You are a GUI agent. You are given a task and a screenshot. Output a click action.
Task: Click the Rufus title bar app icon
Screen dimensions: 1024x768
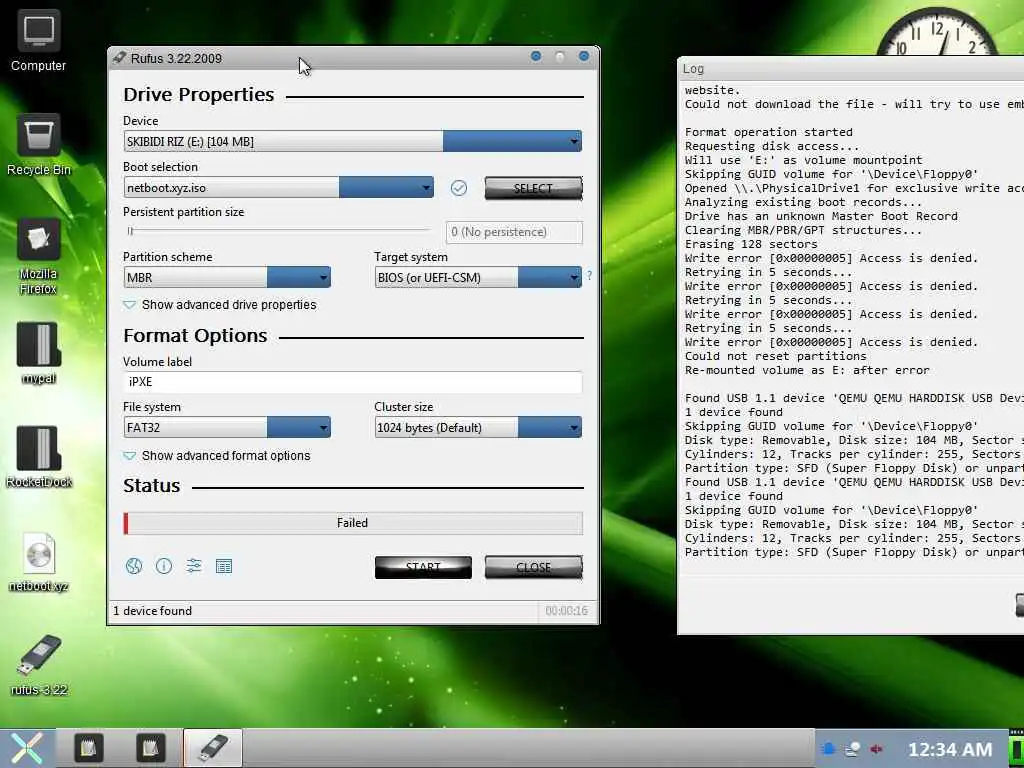click(x=119, y=57)
